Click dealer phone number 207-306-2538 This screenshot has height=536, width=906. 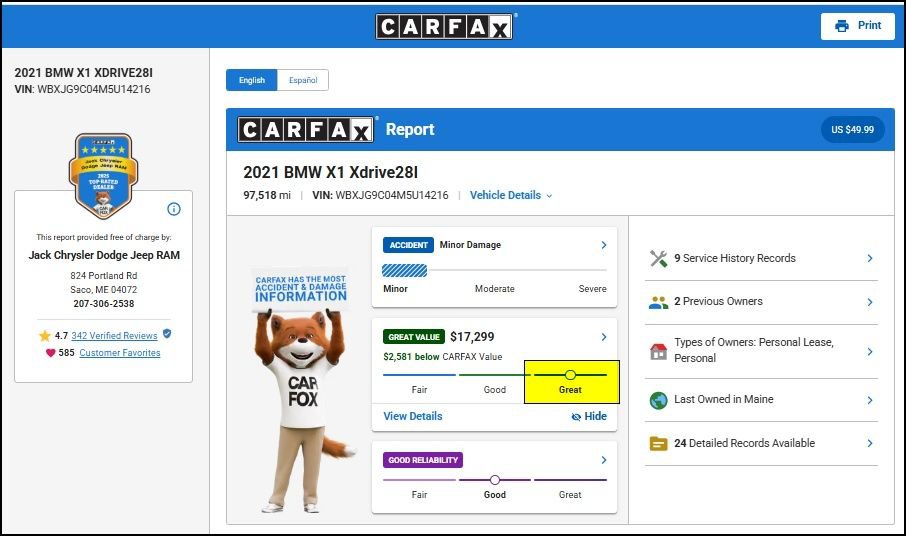pyautogui.click(x=103, y=304)
